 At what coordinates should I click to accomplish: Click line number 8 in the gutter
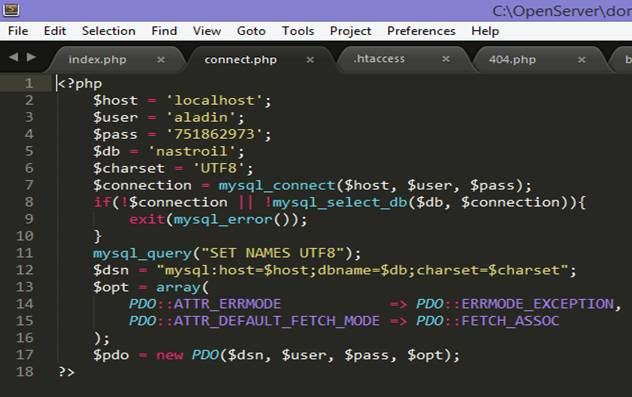29,202
